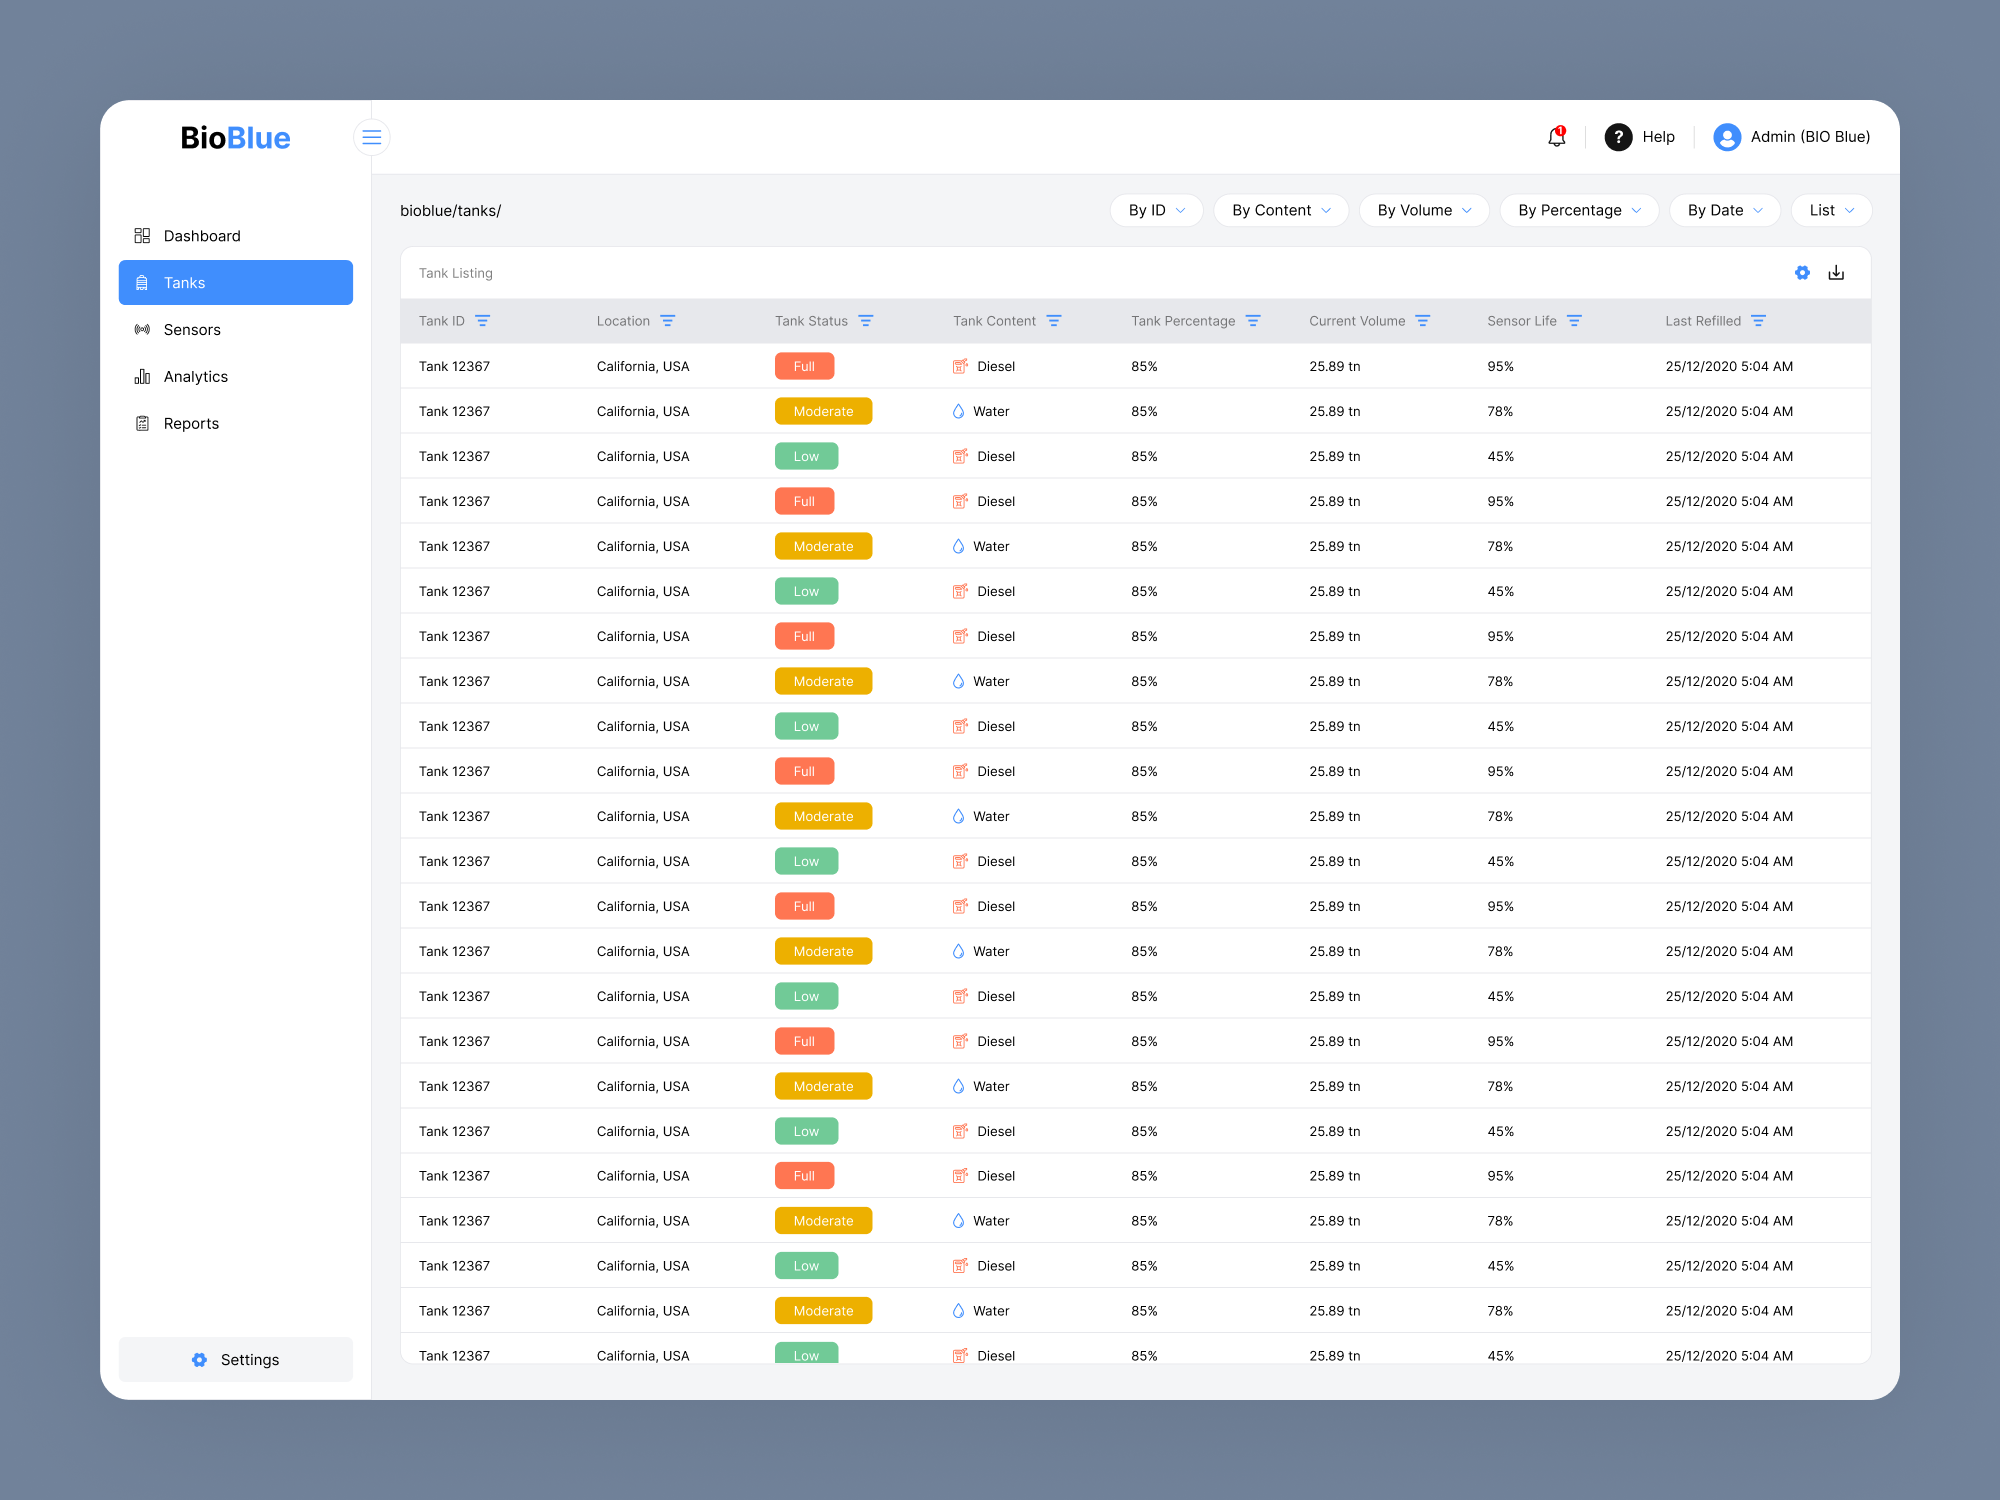Click the notification bell icon
Viewport: 2000px width, 1500px height.
[1556, 137]
